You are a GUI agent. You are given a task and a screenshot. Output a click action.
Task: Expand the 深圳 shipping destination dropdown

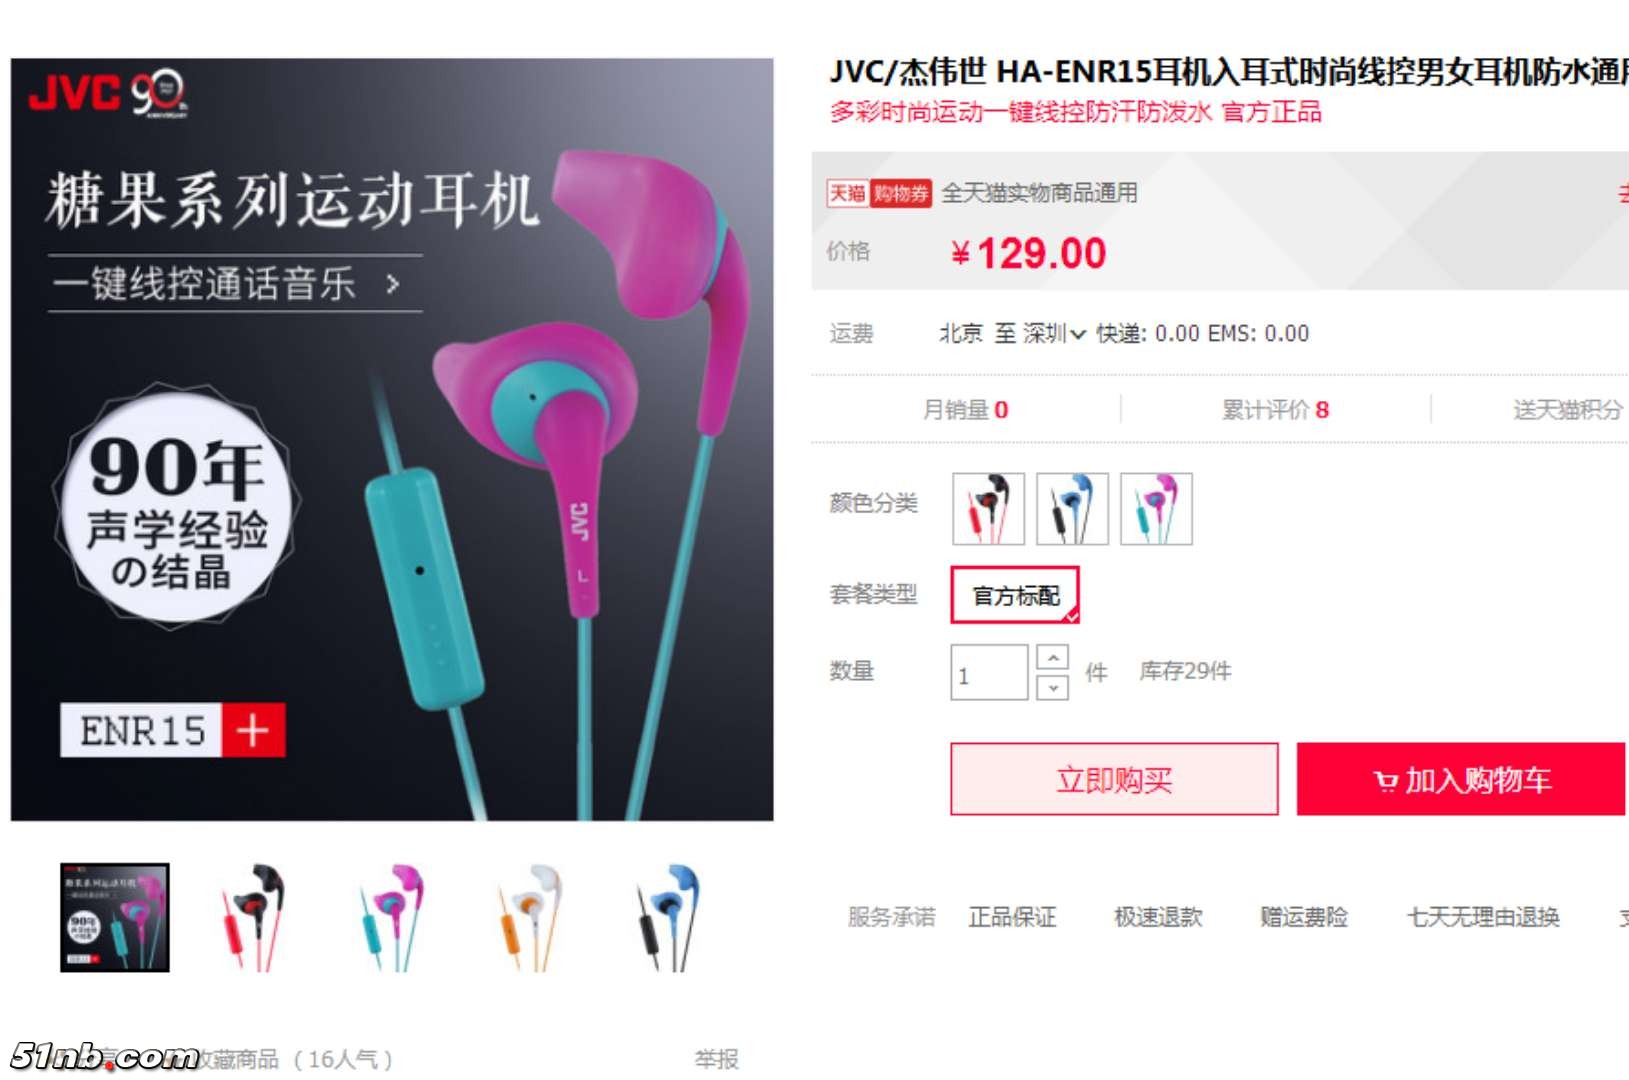1054,334
